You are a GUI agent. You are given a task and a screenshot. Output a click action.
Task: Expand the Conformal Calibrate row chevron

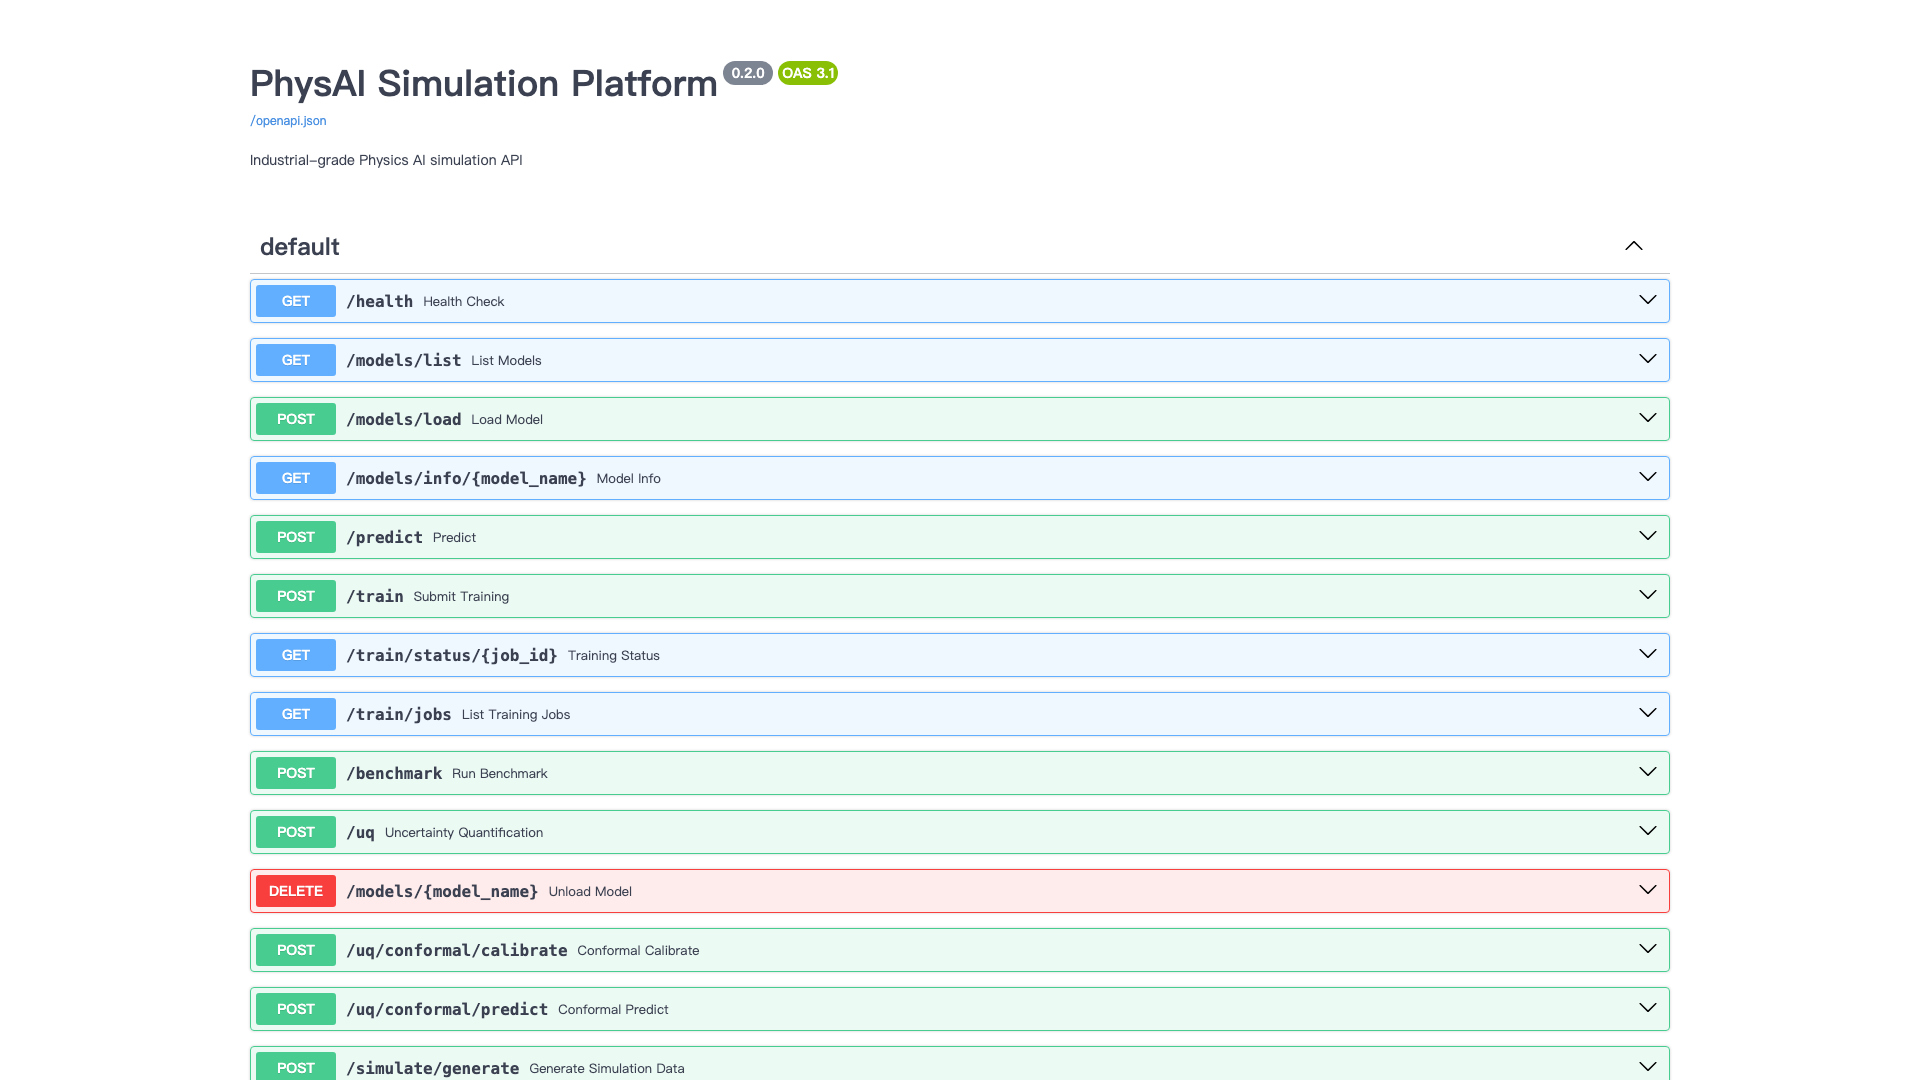[1648, 949]
